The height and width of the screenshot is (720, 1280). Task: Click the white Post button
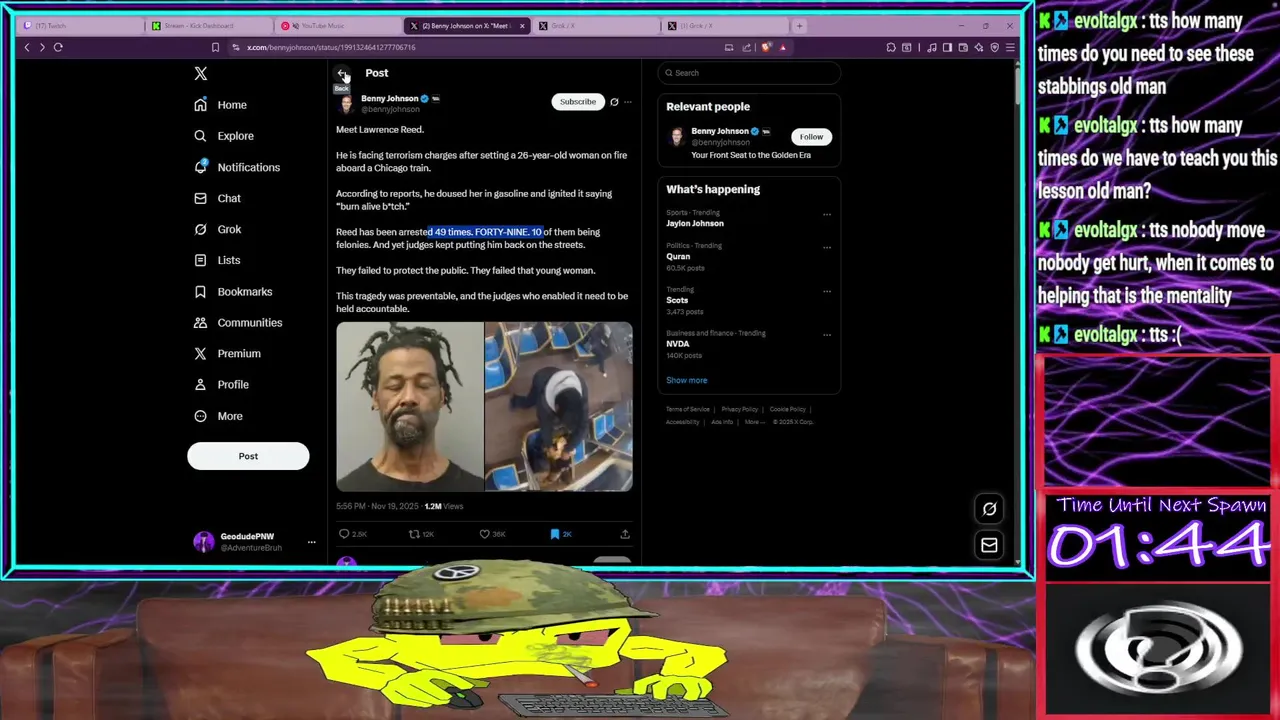pyautogui.click(x=248, y=456)
